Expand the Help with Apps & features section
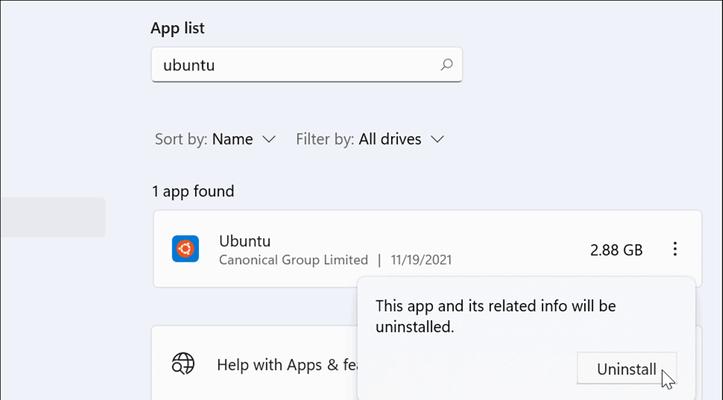Screen dimensions: 723x400 click(255, 364)
